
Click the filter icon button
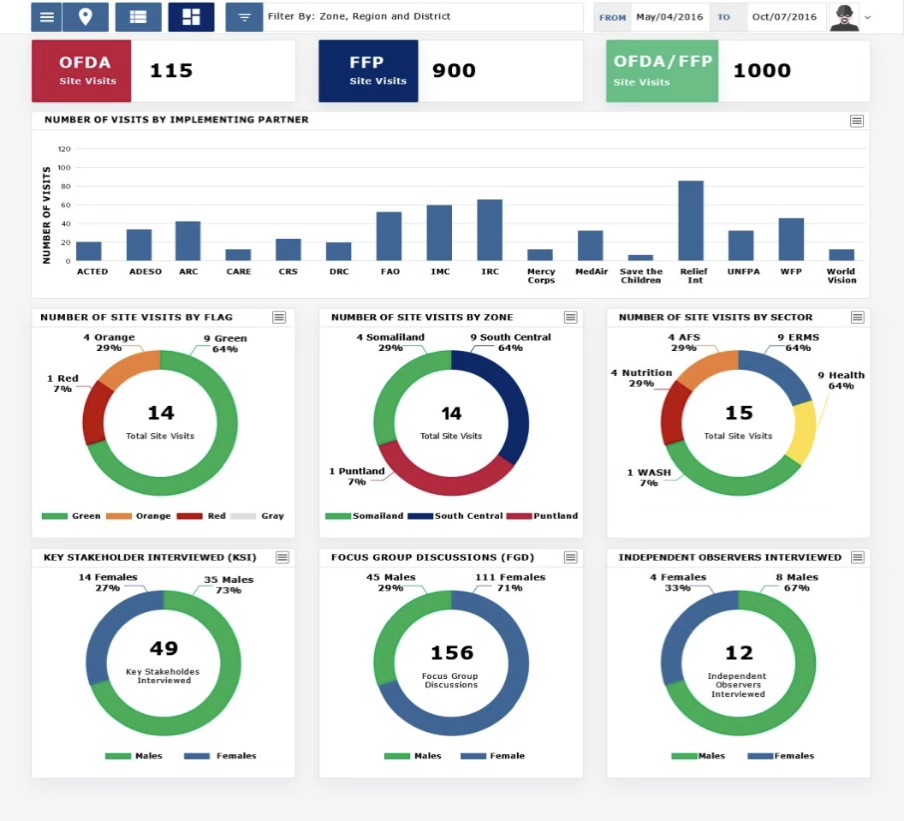244,17
